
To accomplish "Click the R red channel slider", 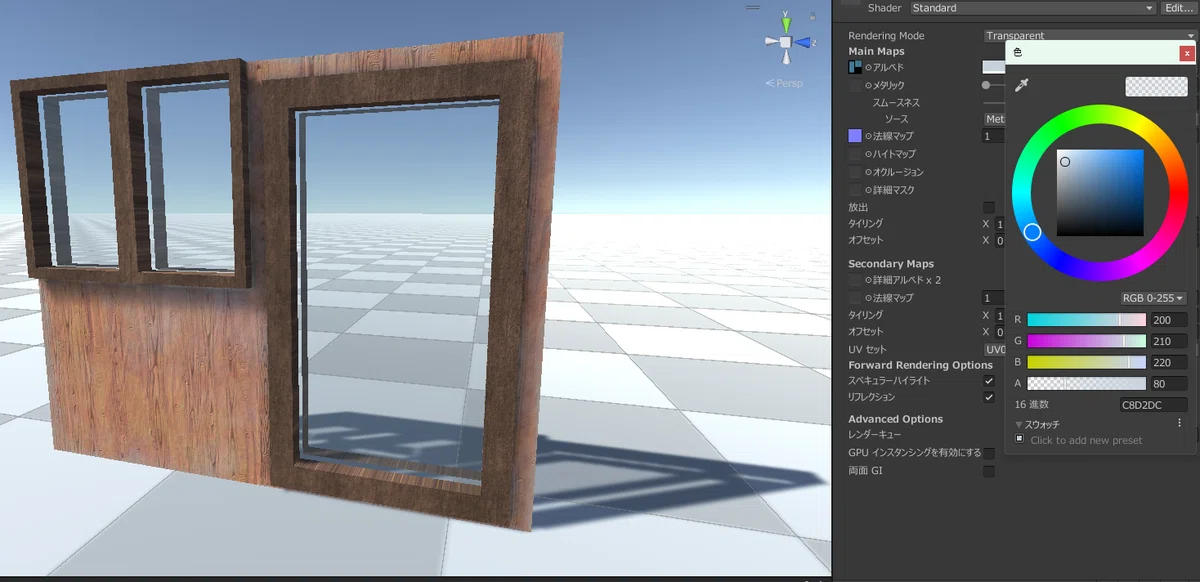I will pyautogui.click(x=1086, y=320).
